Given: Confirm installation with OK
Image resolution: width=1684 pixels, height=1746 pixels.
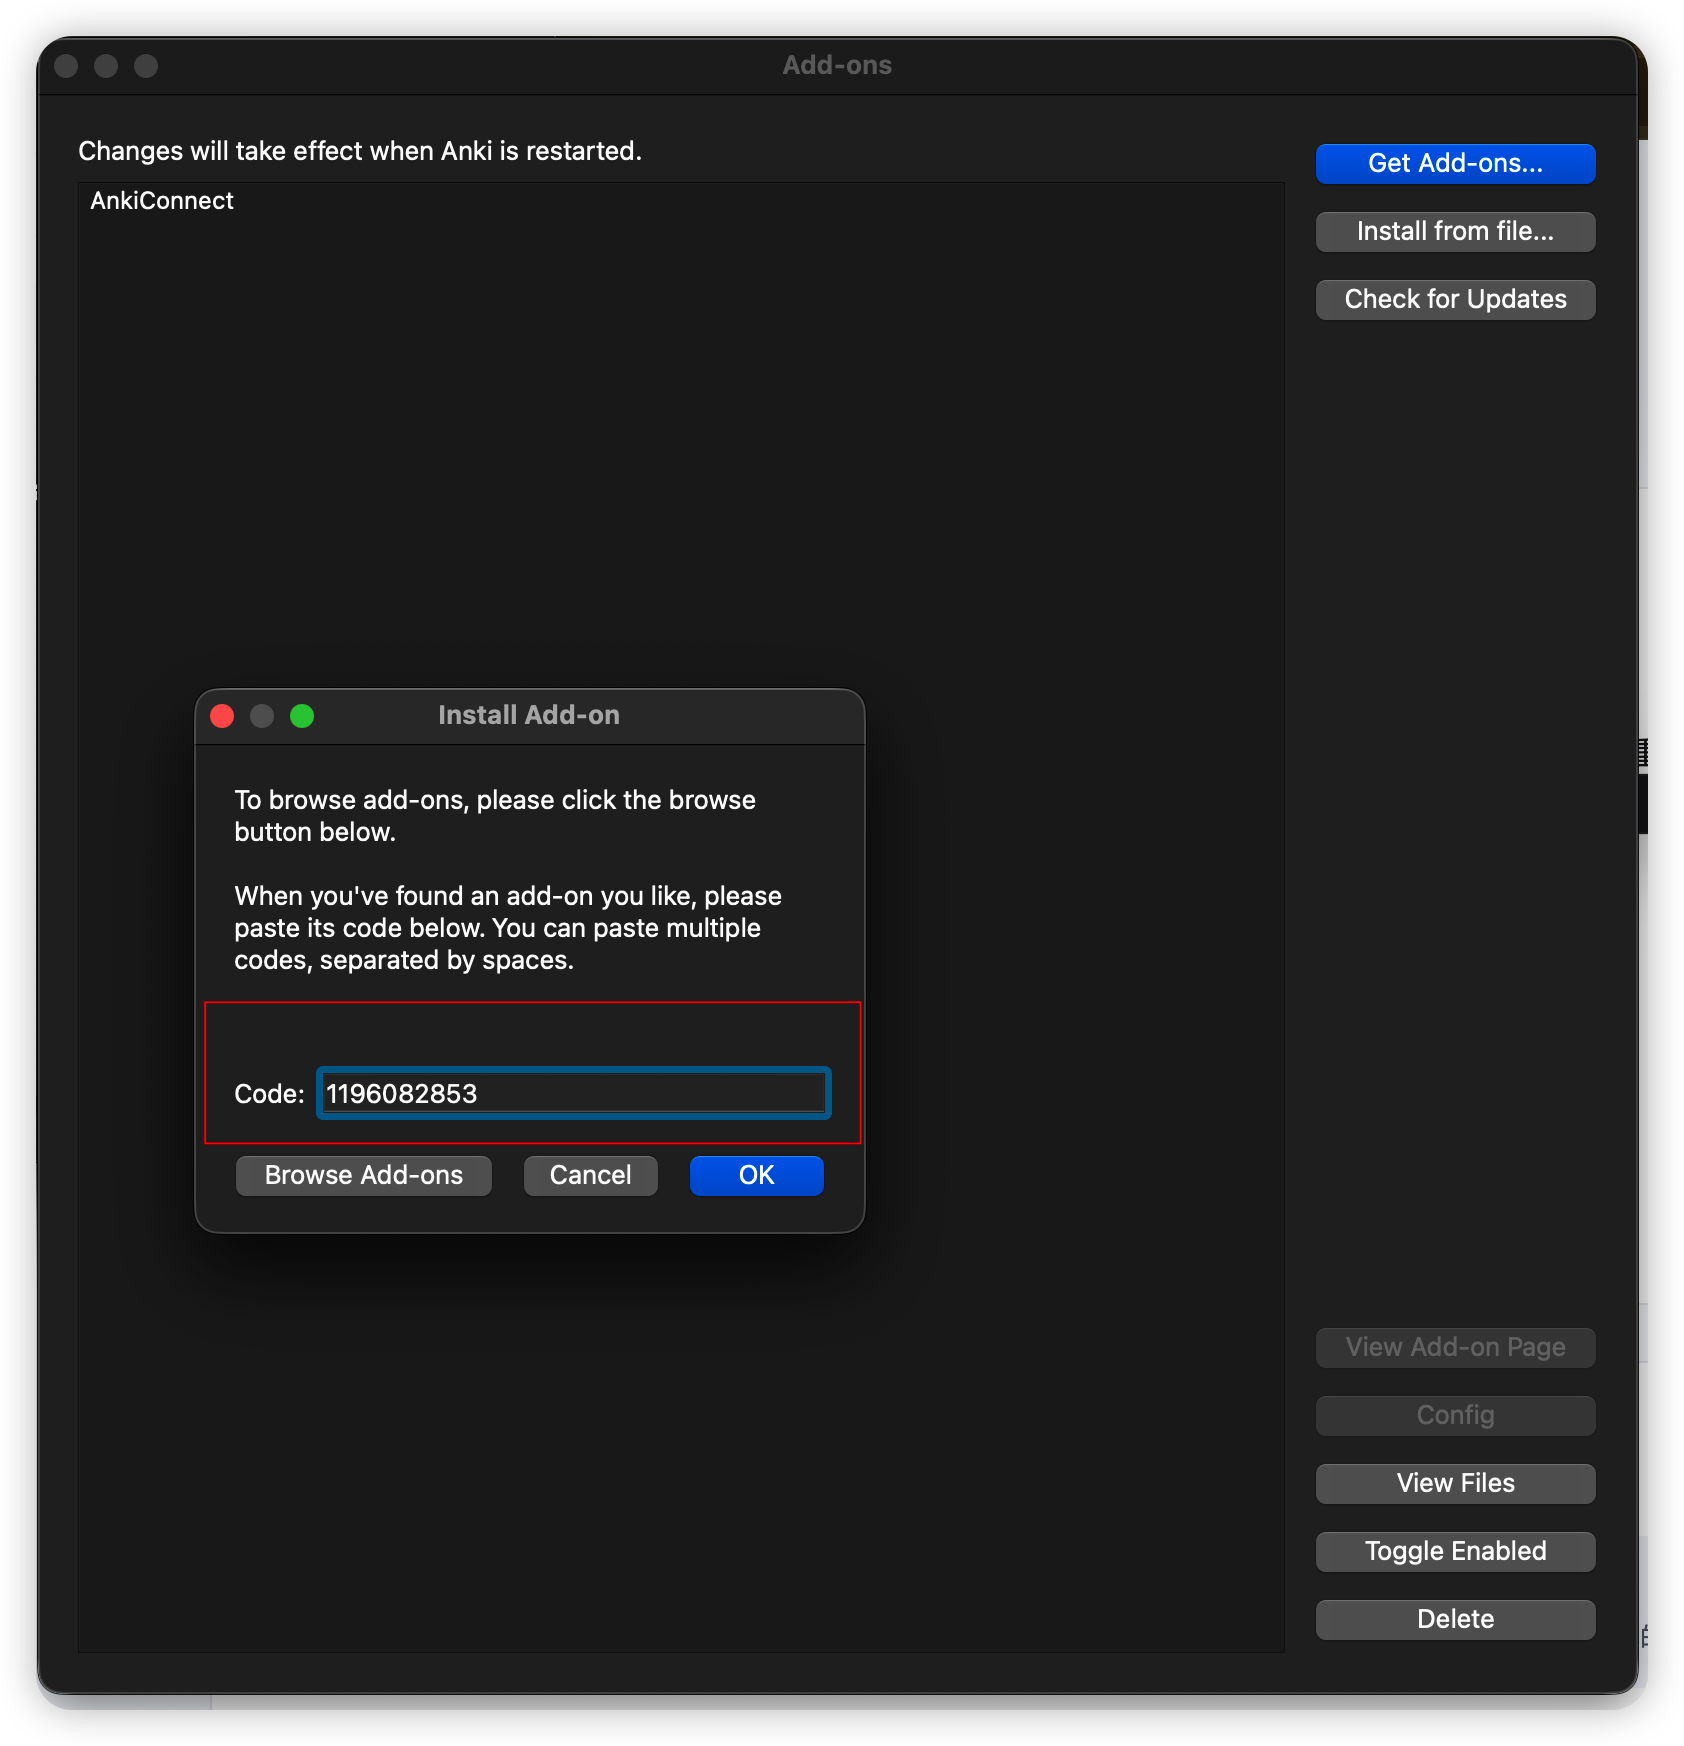Looking at the screenshot, I should click(757, 1175).
